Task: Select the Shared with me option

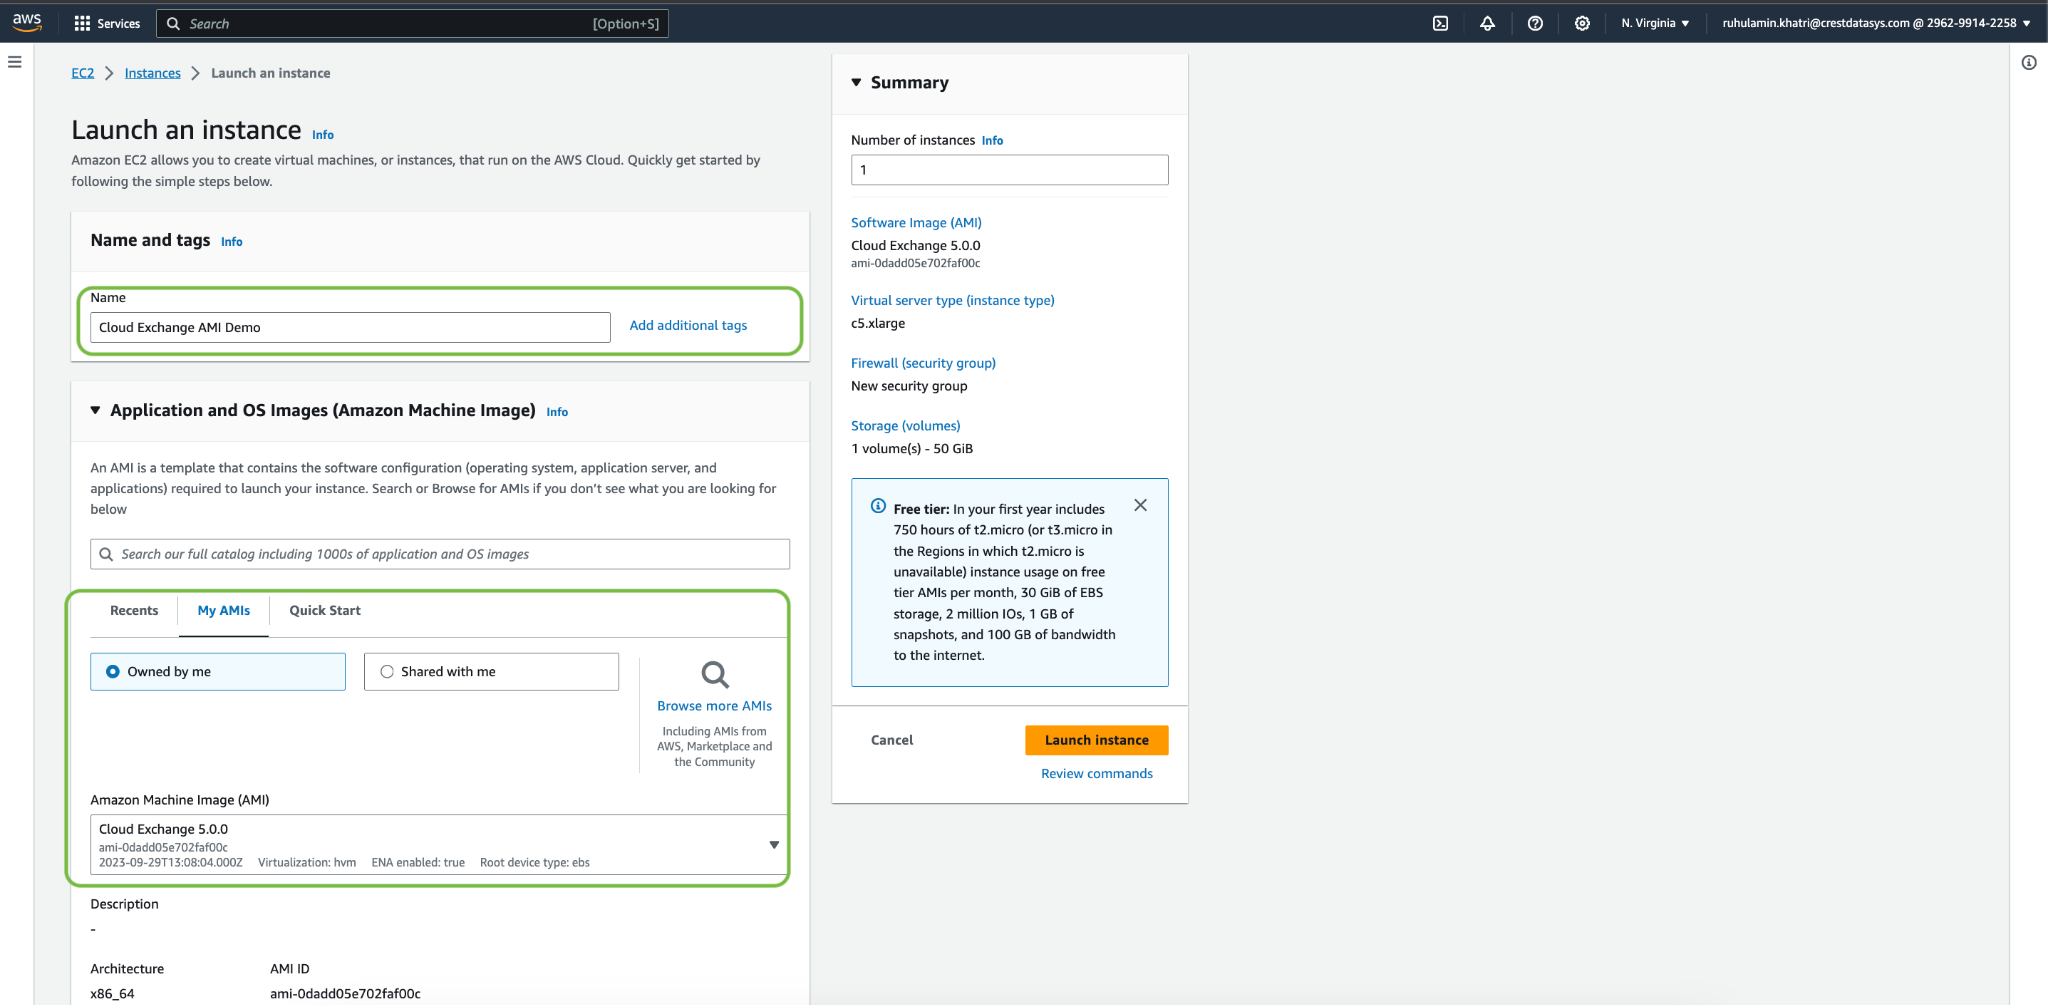Action: point(491,672)
